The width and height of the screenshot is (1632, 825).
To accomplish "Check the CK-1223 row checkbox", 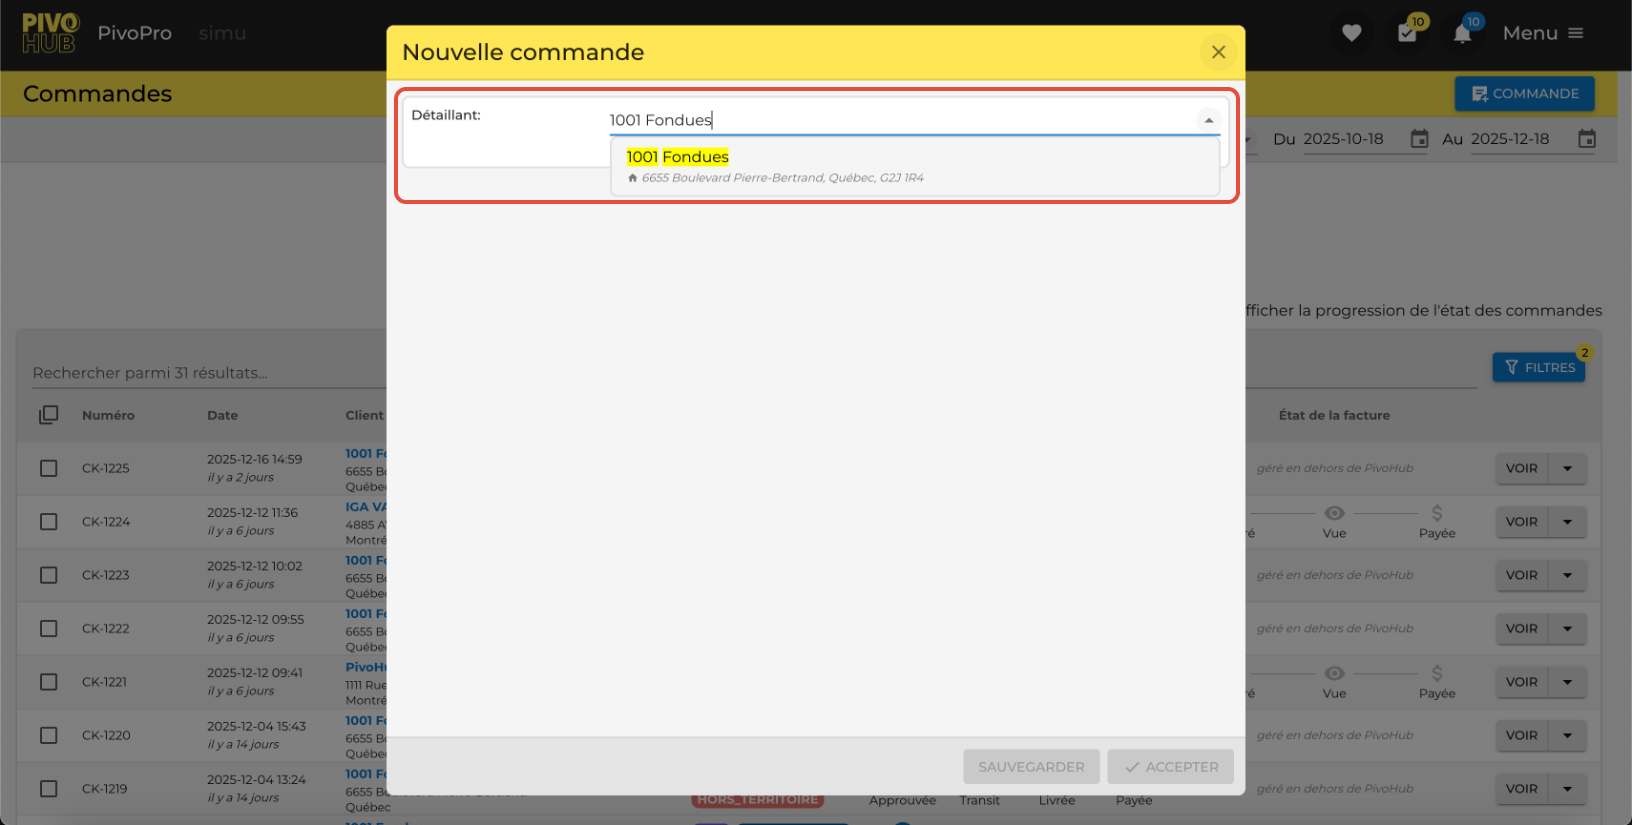I will (48, 575).
